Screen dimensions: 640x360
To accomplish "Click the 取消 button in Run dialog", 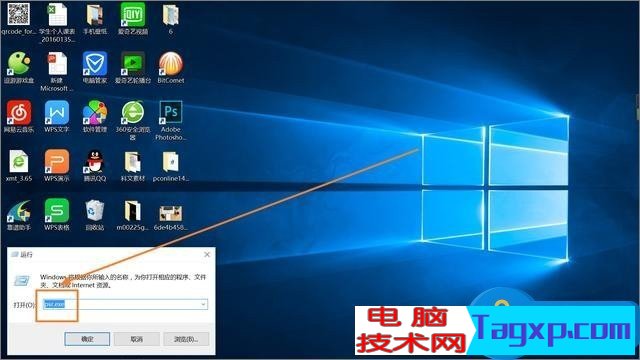I will pos(136,339).
